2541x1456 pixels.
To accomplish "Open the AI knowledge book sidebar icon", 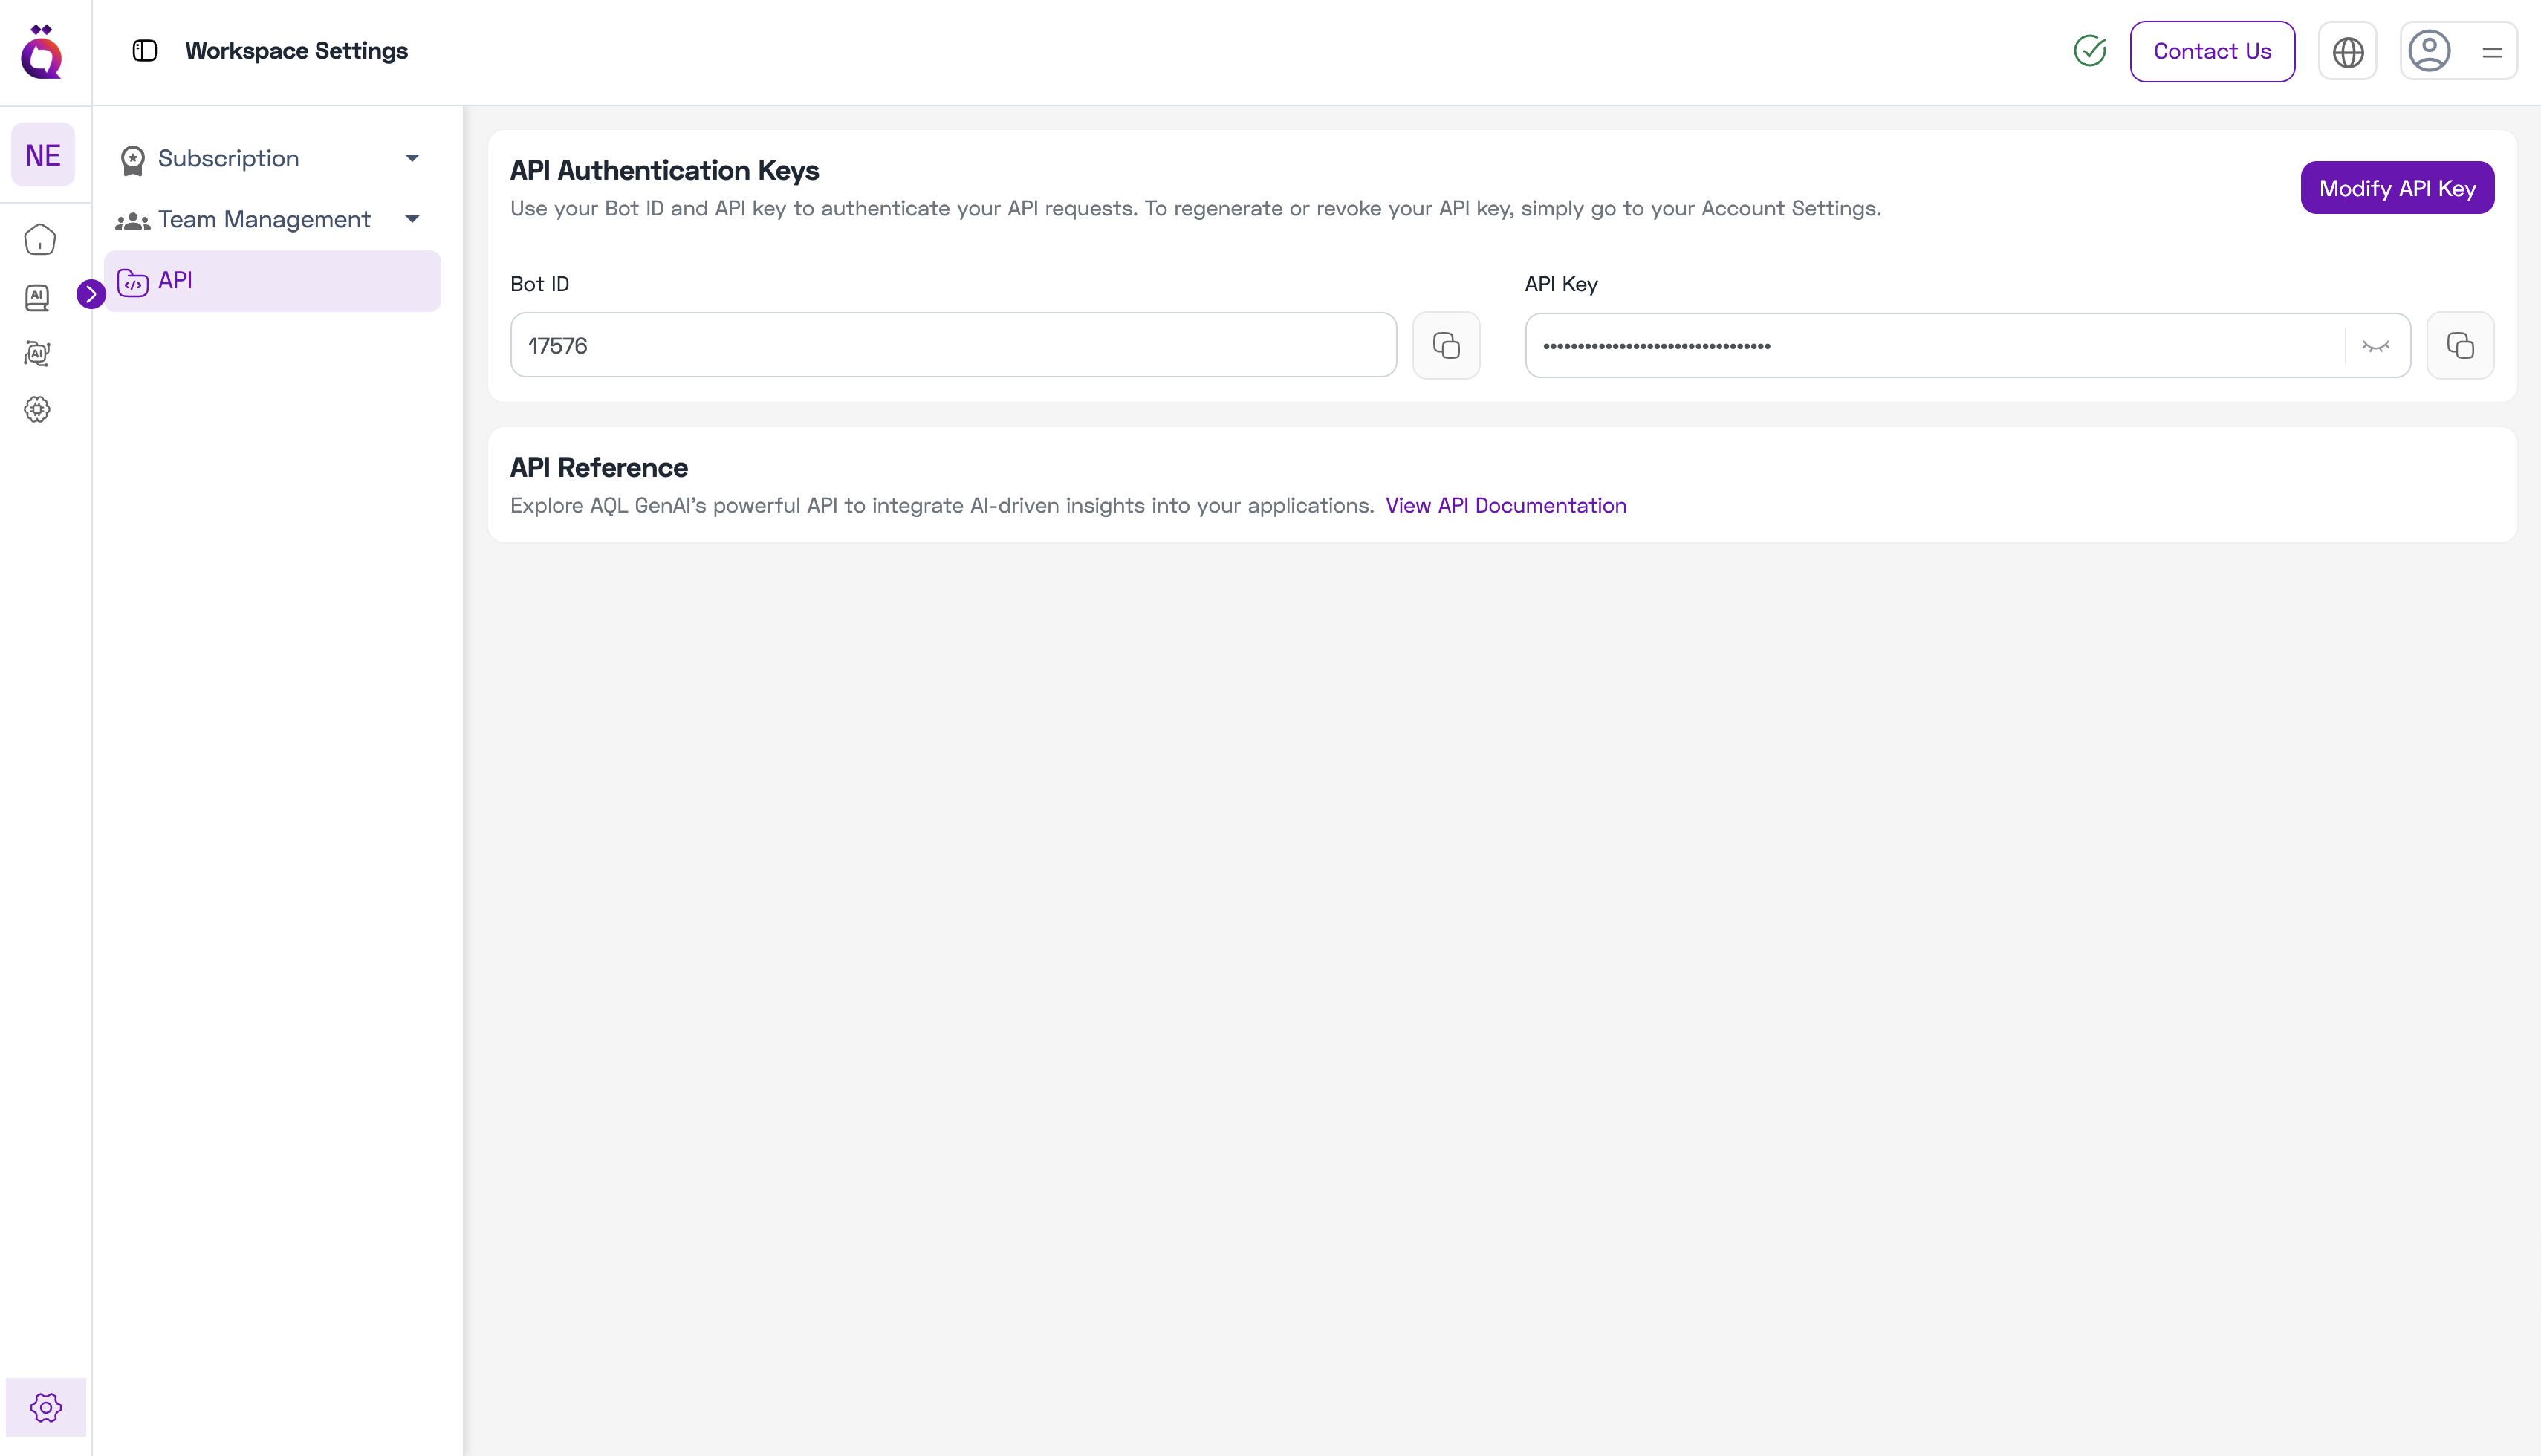I will point(38,297).
